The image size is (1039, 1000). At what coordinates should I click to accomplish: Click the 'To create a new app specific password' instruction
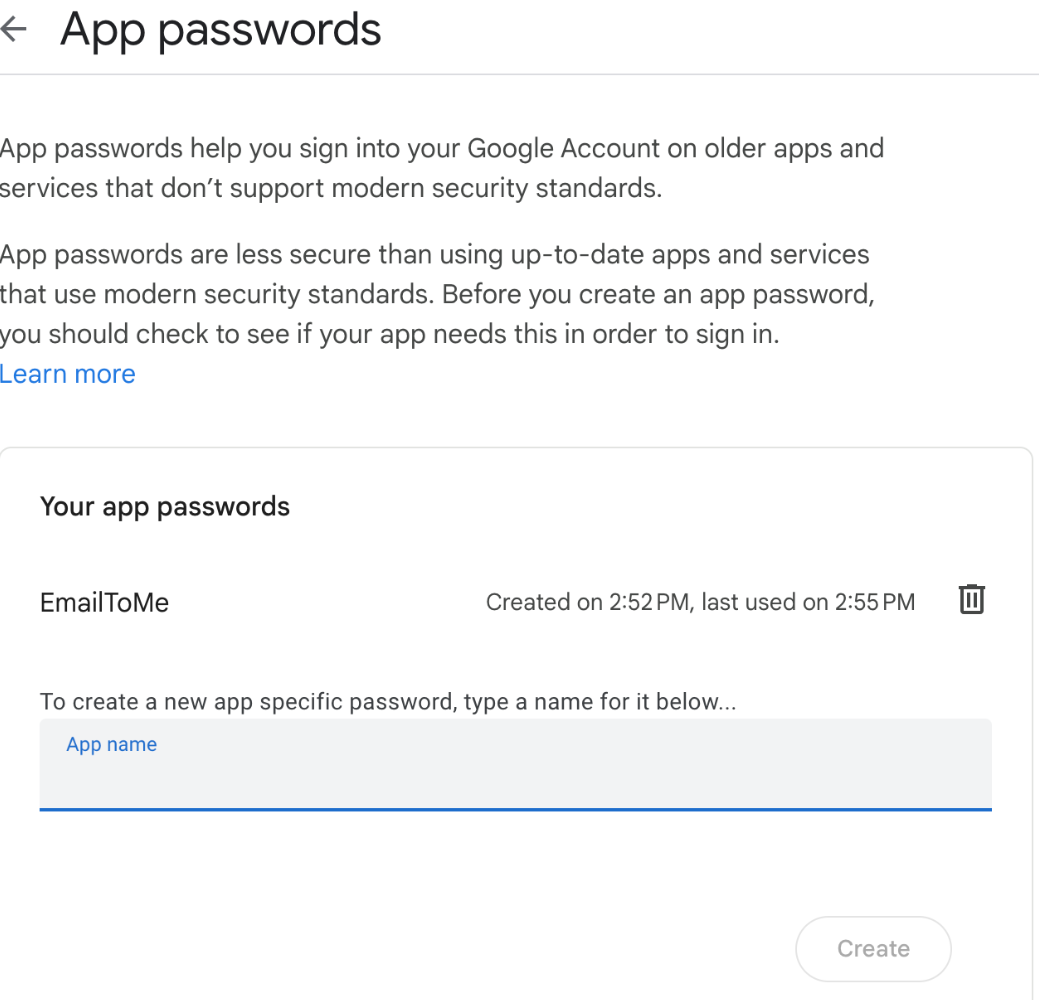(x=388, y=702)
